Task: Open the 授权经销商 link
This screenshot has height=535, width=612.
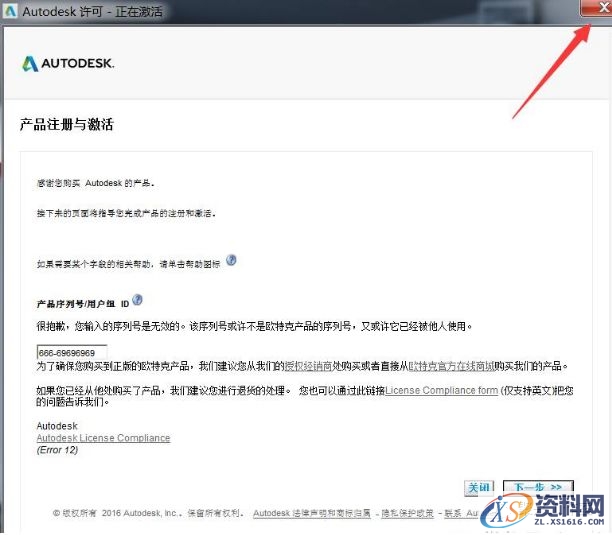Action: [x=308, y=366]
